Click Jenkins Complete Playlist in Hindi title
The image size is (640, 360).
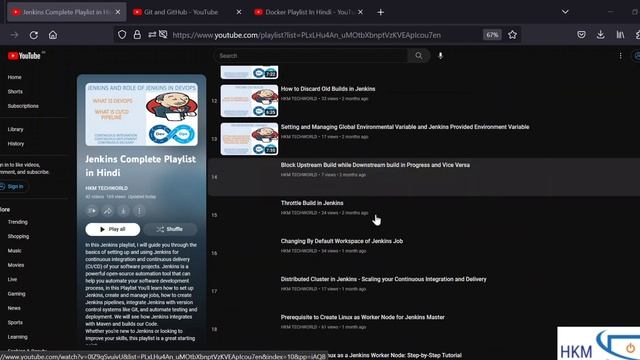(140, 166)
